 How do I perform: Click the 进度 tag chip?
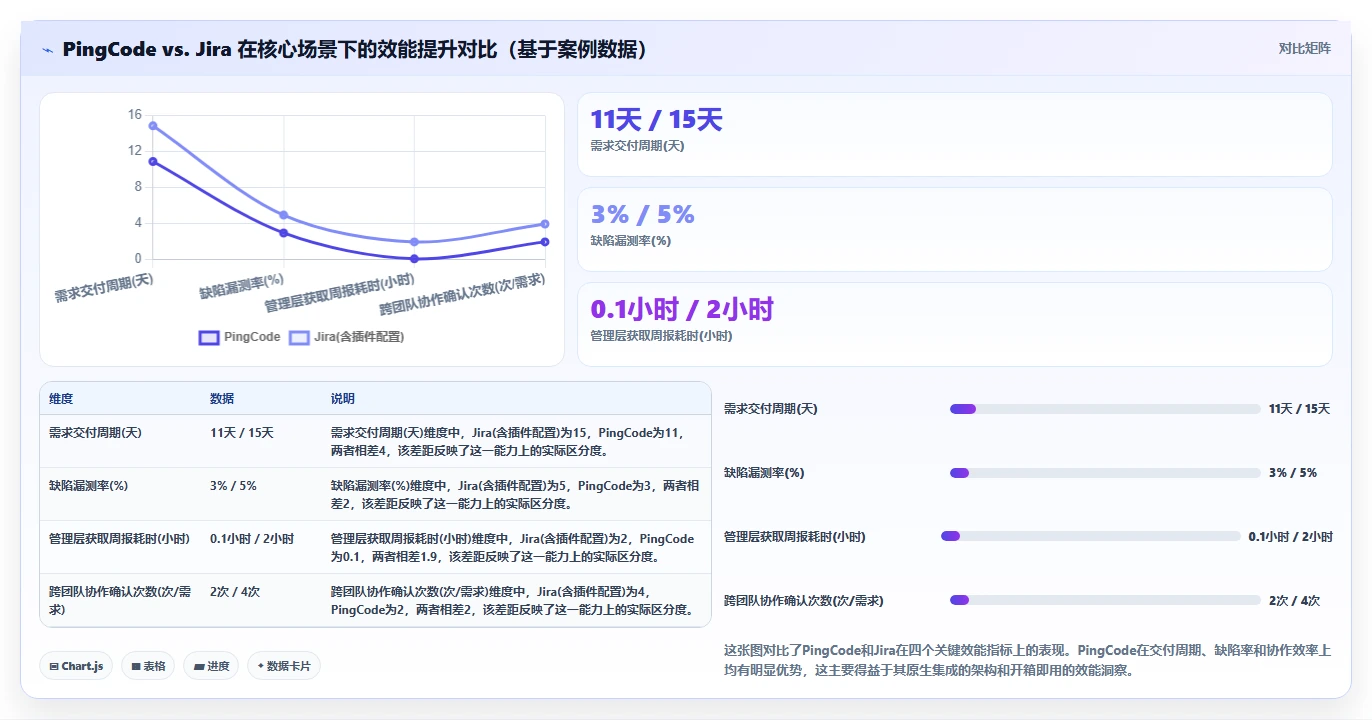tap(211, 666)
